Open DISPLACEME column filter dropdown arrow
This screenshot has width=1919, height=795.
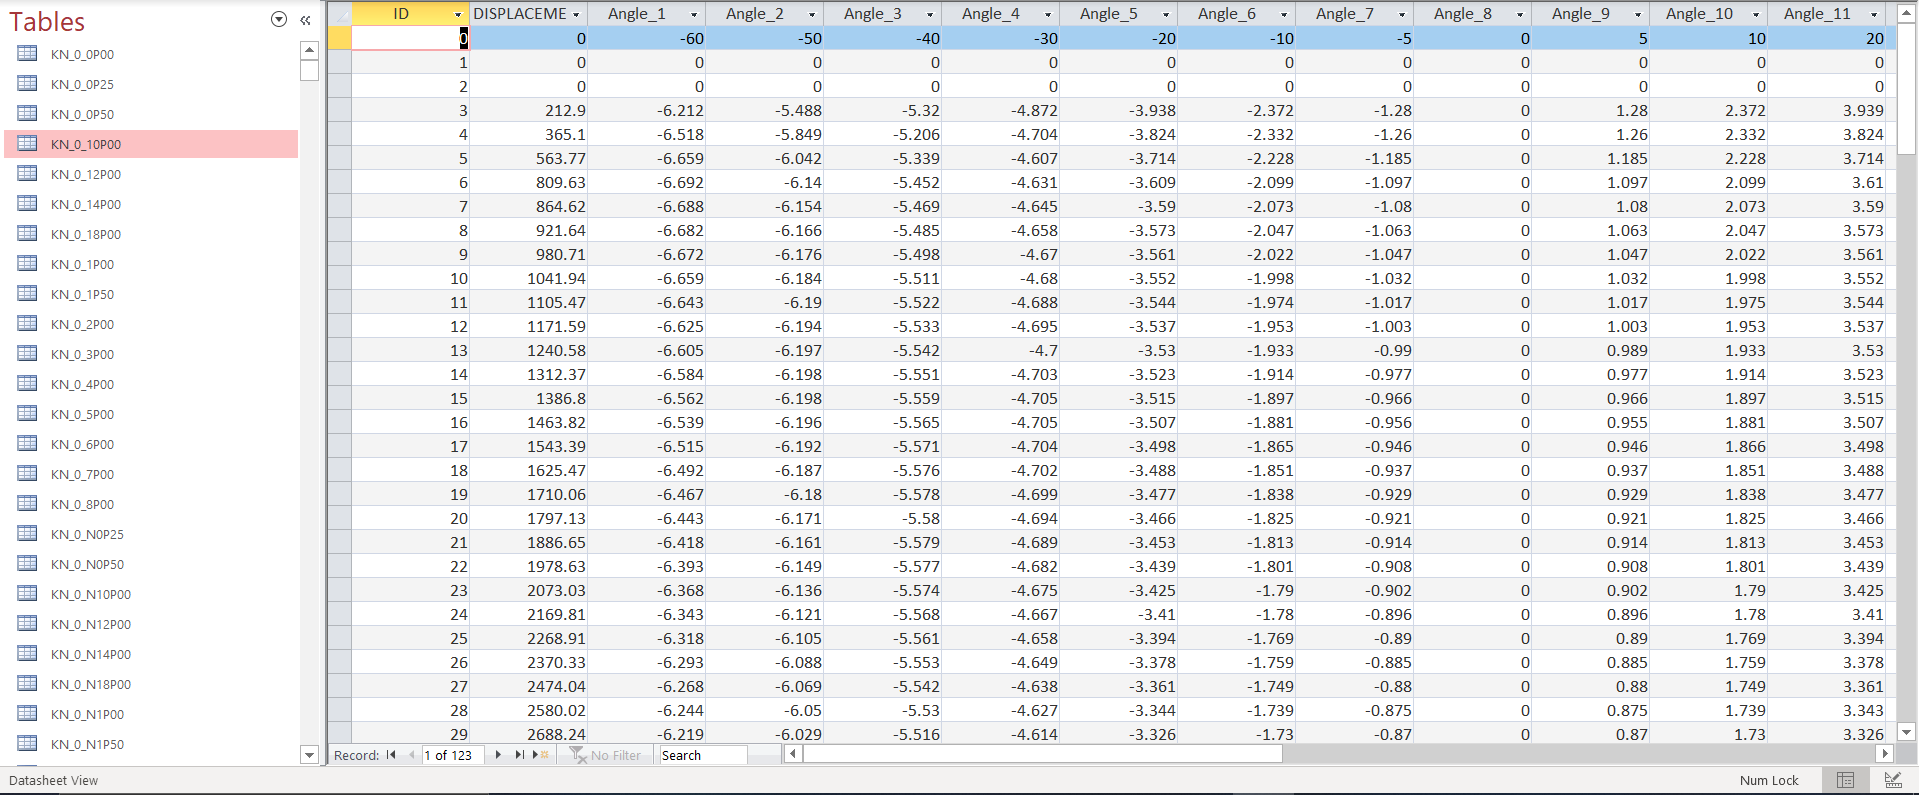click(576, 14)
